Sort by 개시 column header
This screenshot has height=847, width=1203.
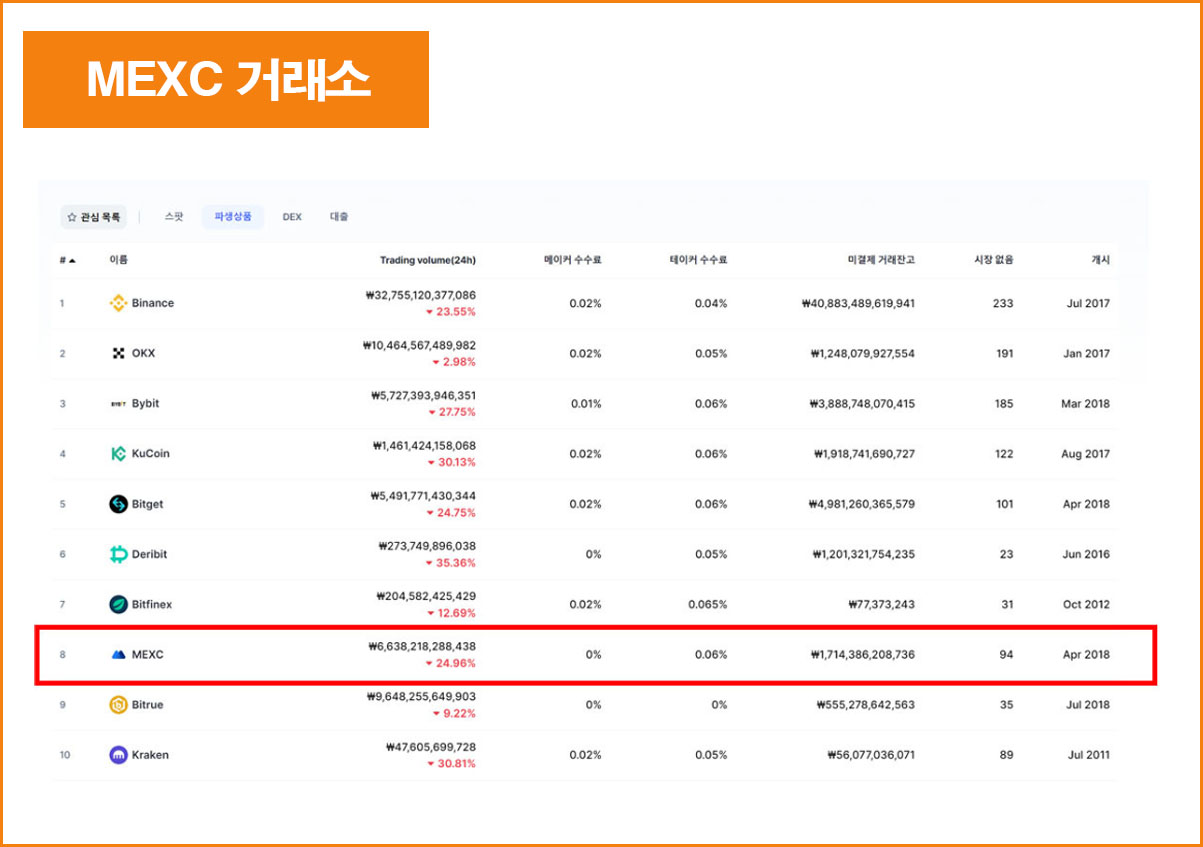click(x=1100, y=260)
